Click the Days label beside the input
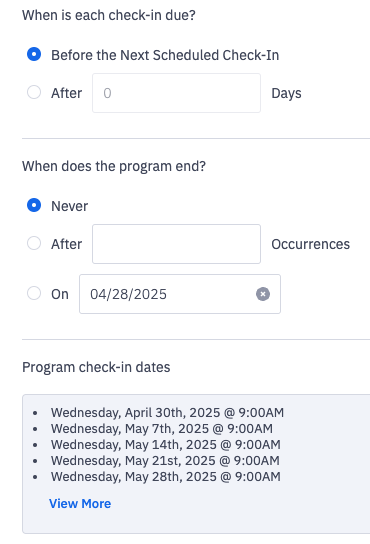This screenshot has width=370, height=544. point(286,93)
